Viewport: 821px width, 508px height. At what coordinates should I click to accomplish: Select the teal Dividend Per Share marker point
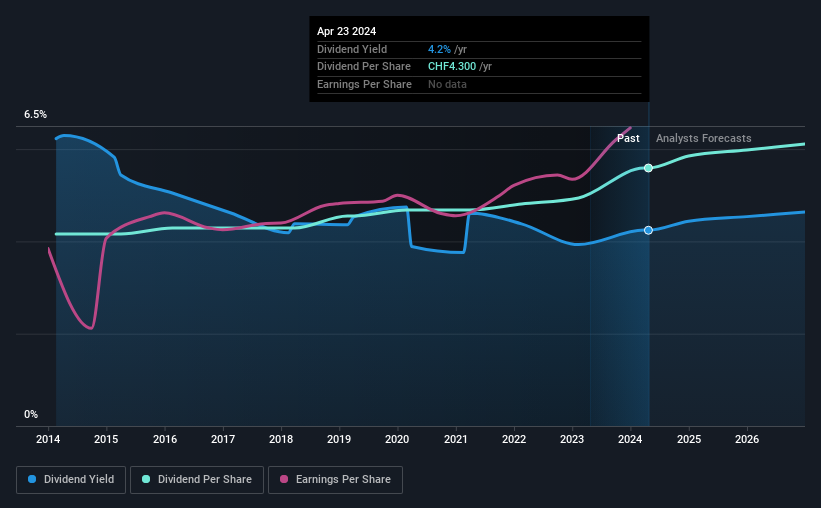(648, 168)
